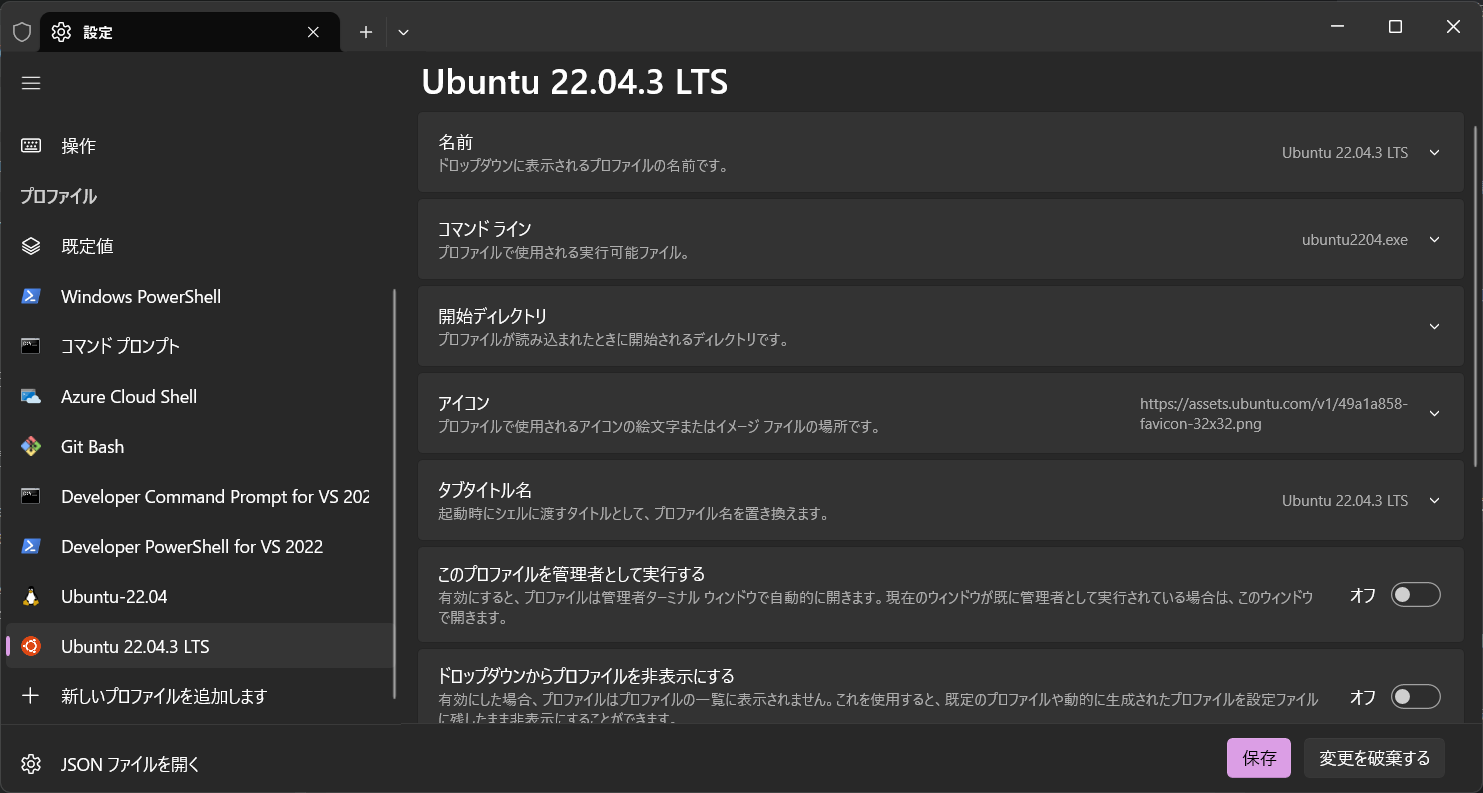The image size is (1483, 793).
Task: Click the penguin icon for Ubuntu-22.04
Action: (x=31, y=596)
